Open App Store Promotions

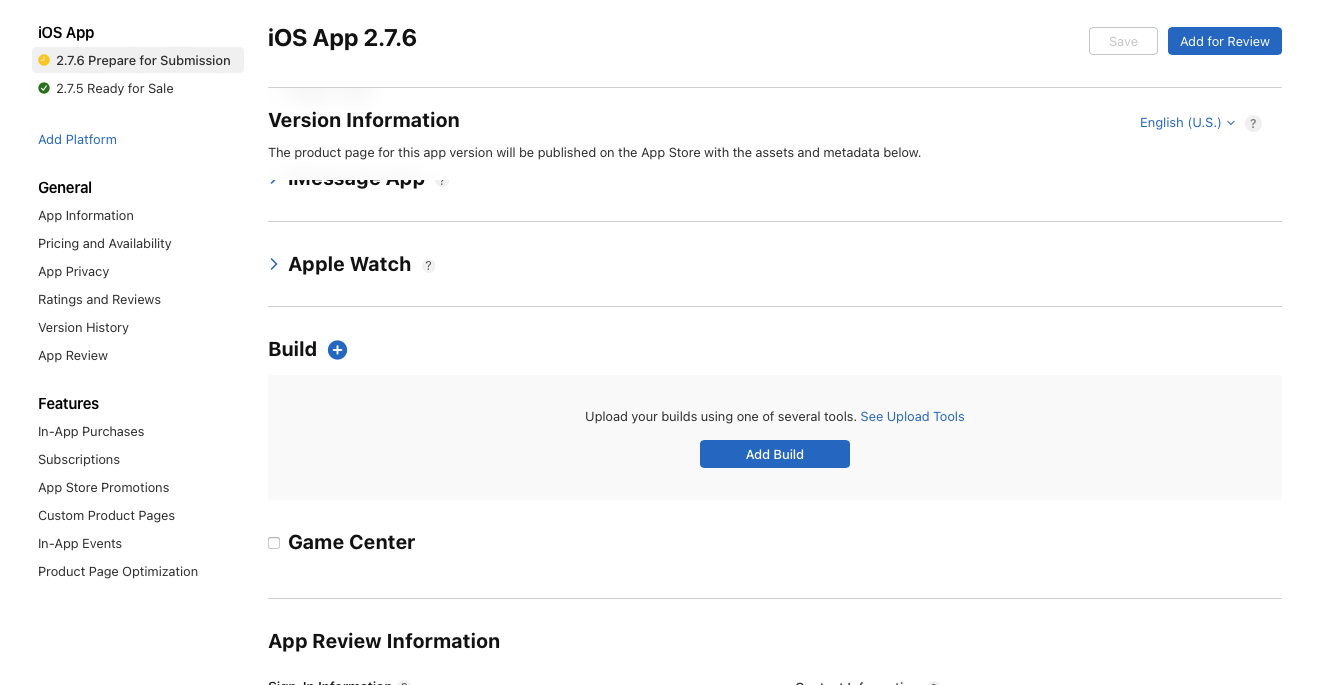point(104,488)
